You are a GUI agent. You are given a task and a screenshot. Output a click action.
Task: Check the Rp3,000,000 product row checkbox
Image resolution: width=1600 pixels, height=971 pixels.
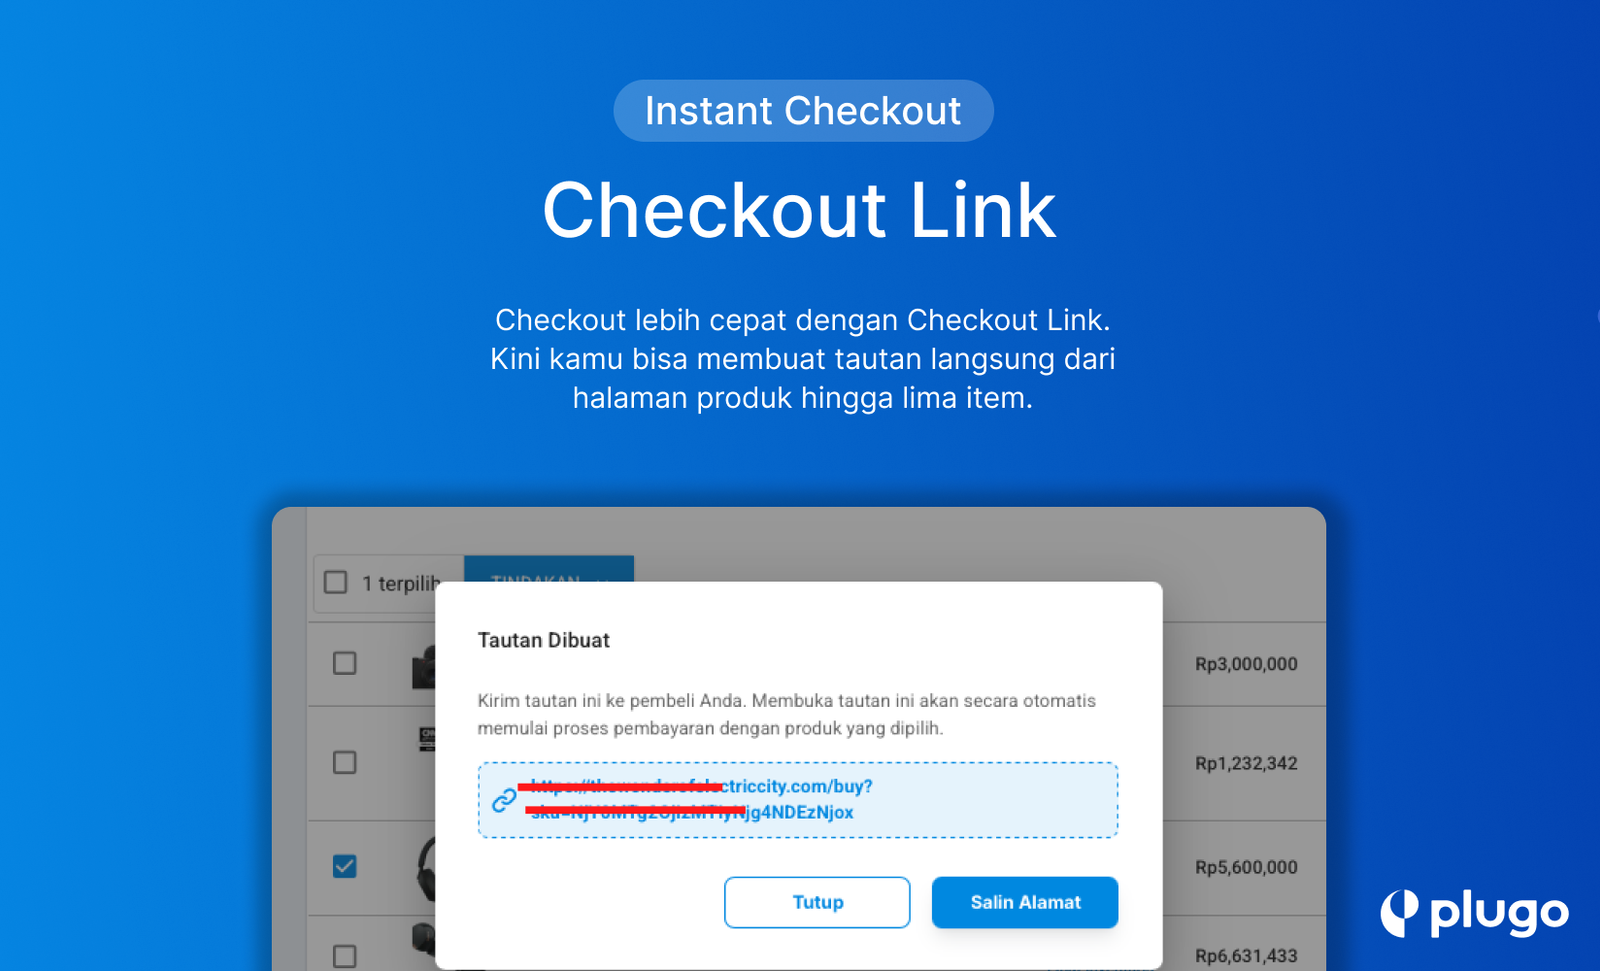(345, 663)
